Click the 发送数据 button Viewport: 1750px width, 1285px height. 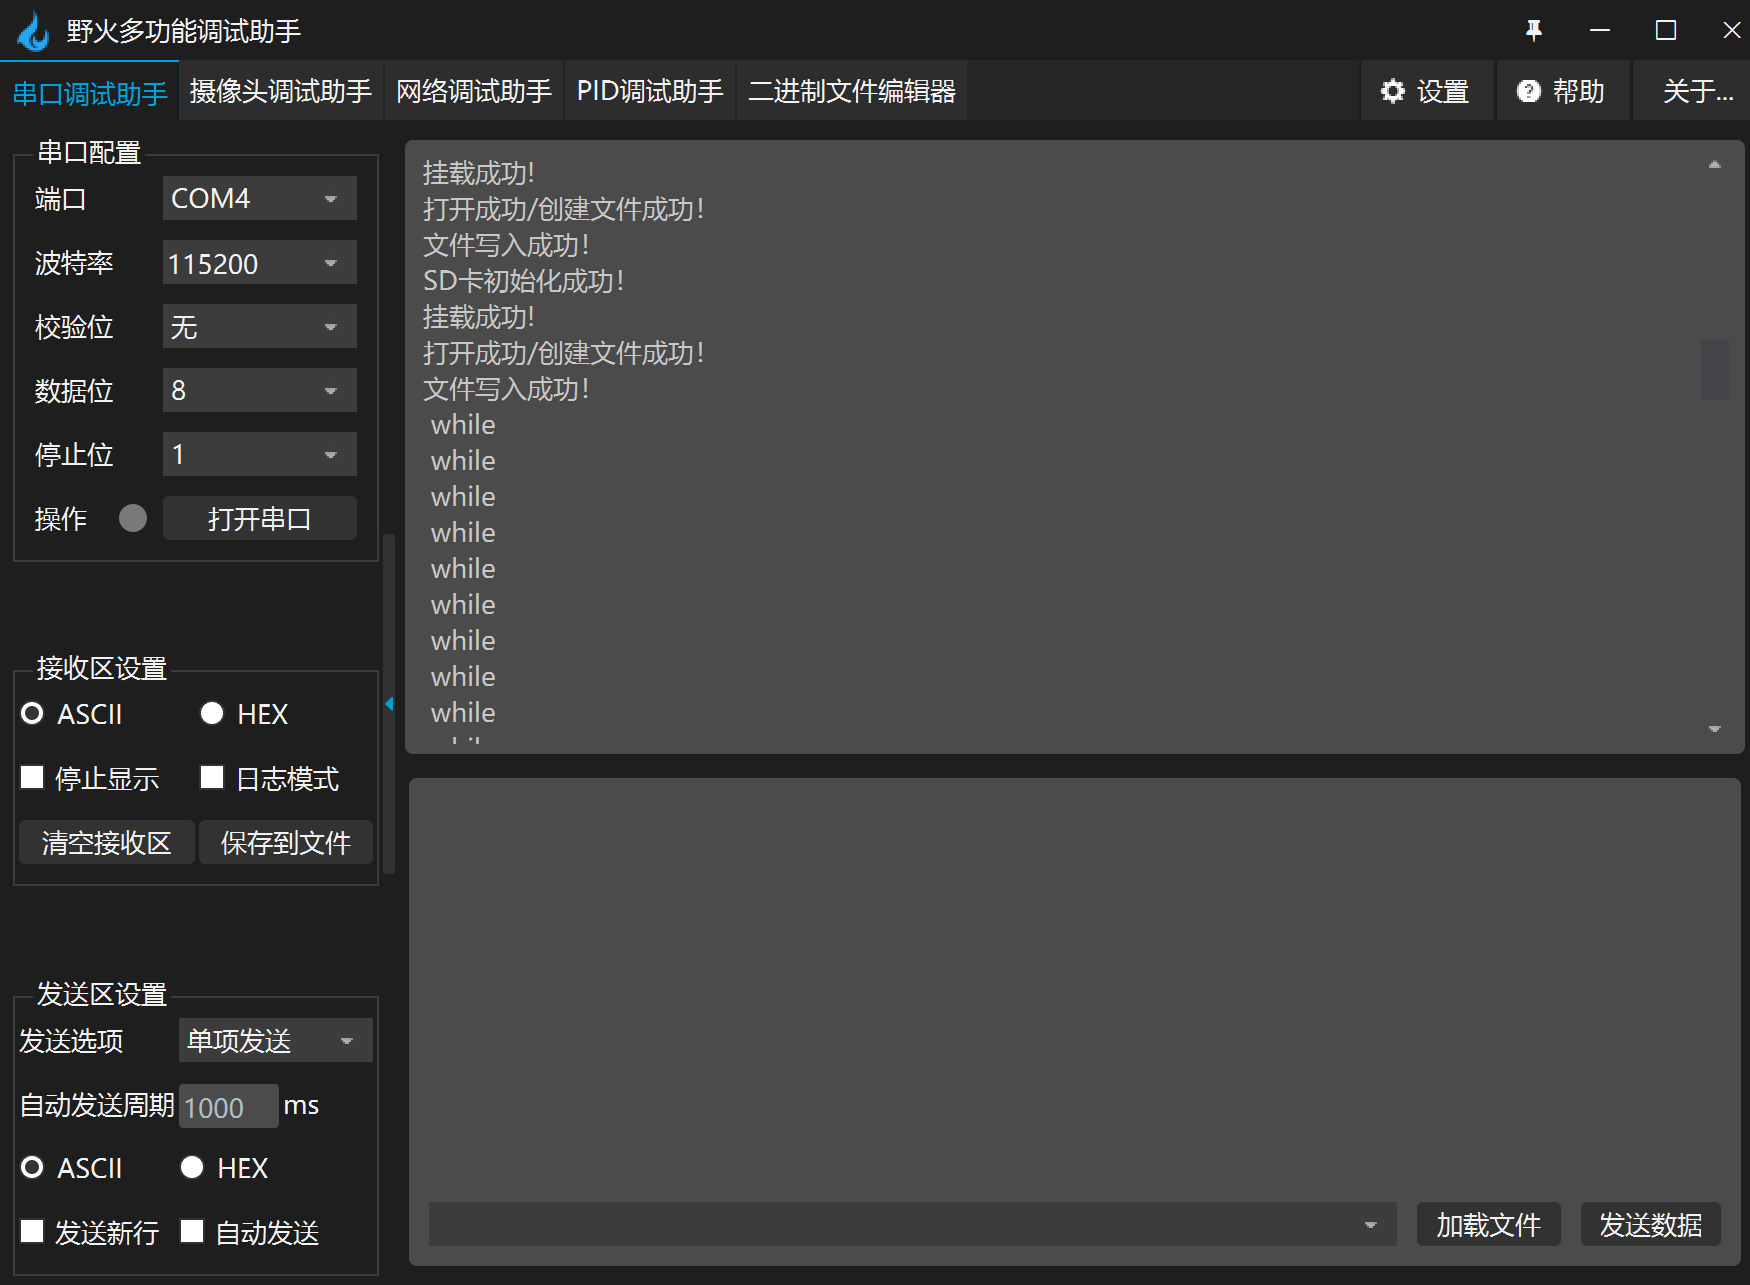pyautogui.click(x=1651, y=1224)
